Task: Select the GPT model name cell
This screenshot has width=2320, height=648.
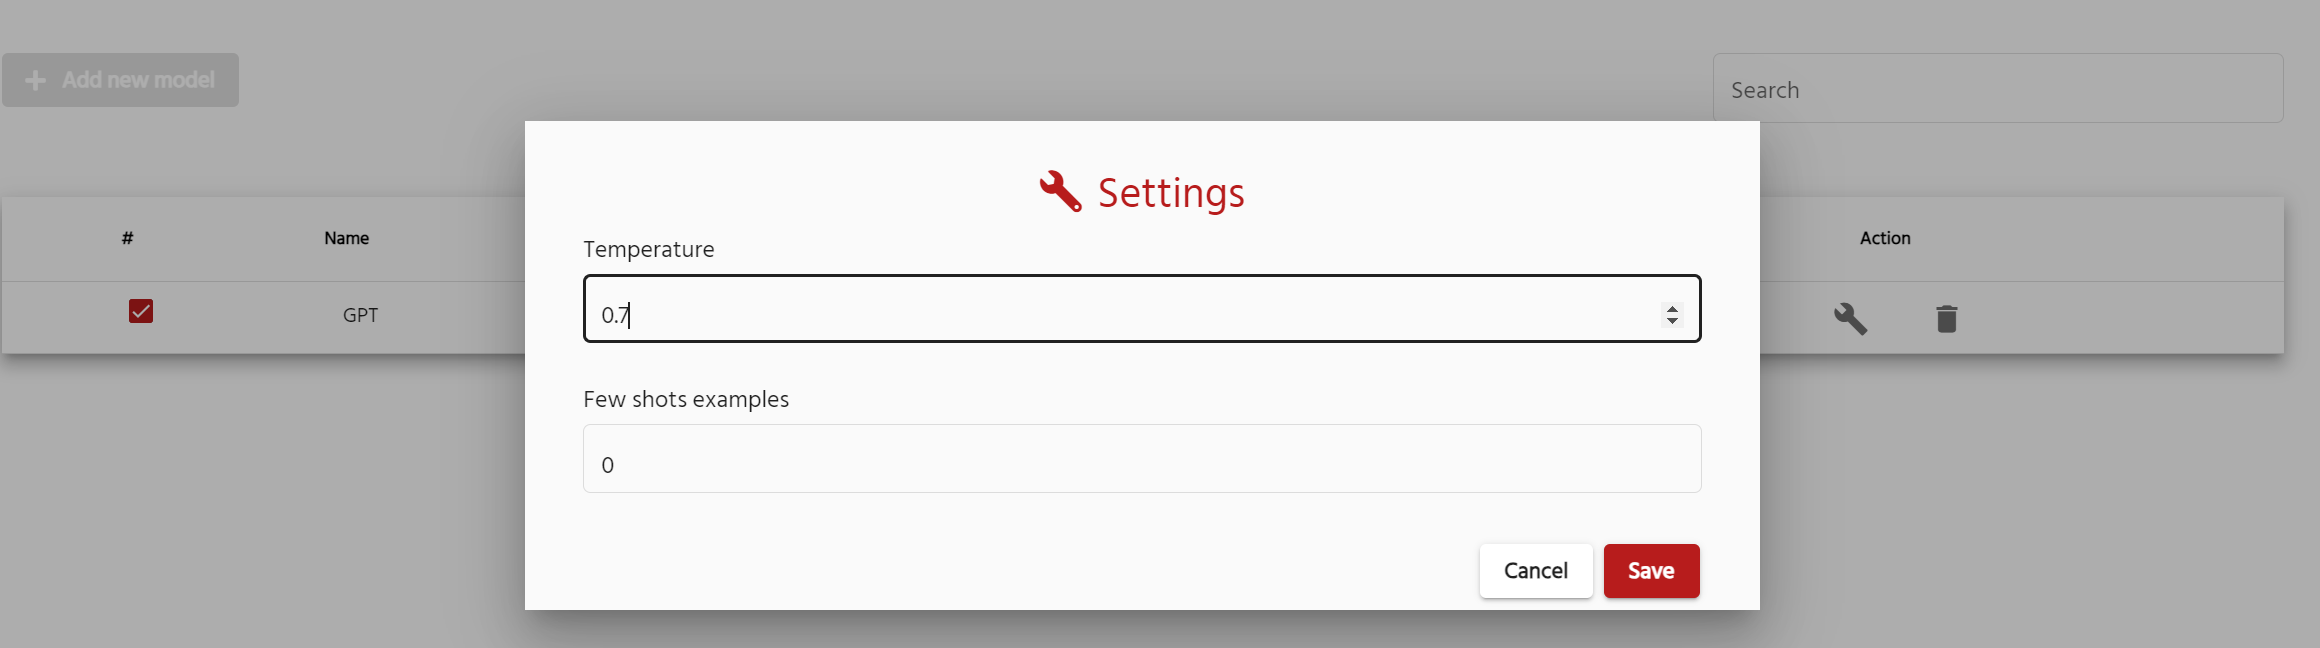Action: pos(360,315)
